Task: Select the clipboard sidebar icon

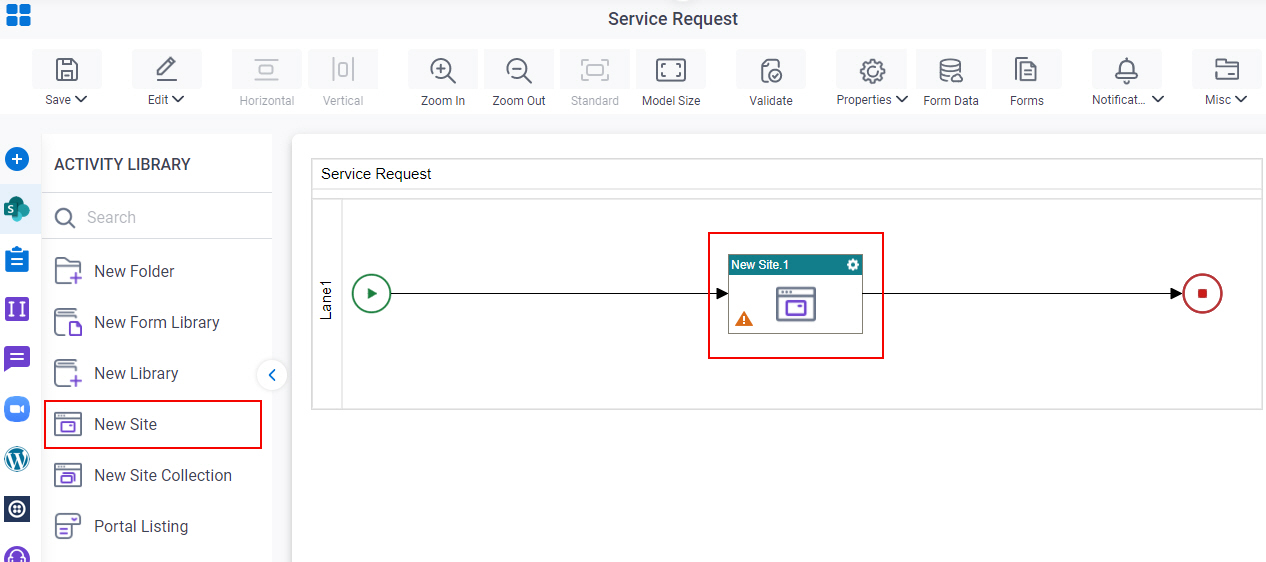Action: (x=17, y=259)
